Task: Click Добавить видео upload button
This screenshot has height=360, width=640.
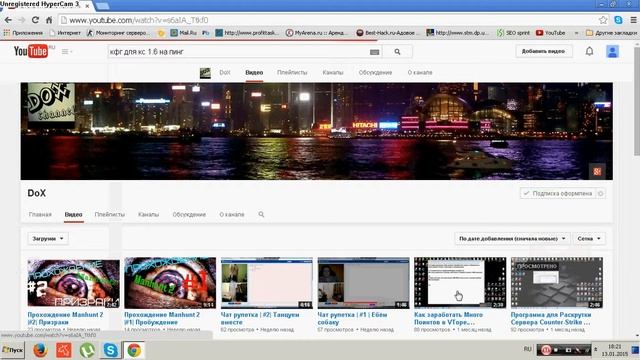Action: [543, 51]
